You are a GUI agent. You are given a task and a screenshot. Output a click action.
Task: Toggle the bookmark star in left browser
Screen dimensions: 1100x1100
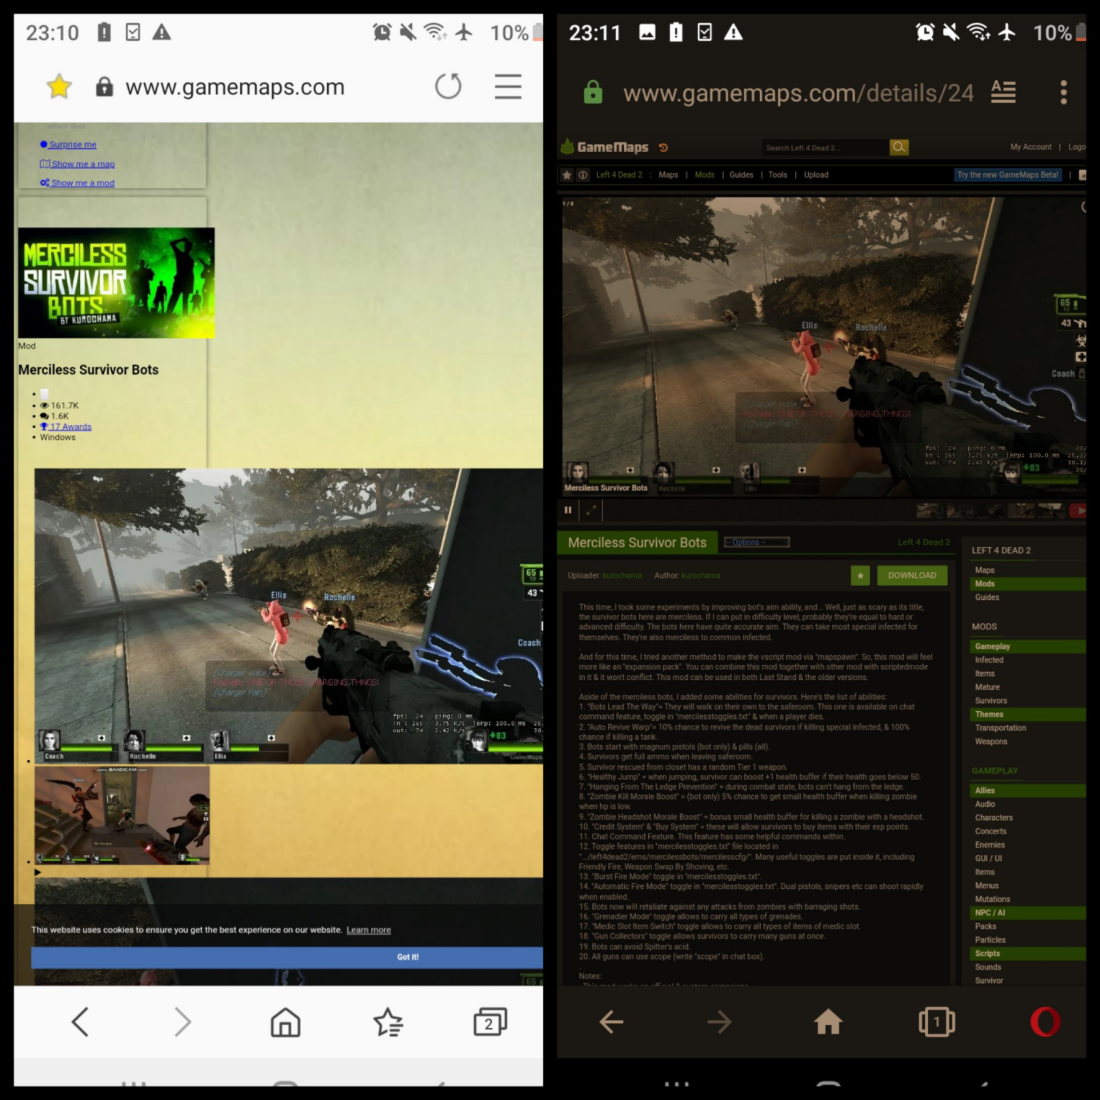pyautogui.click(x=58, y=86)
